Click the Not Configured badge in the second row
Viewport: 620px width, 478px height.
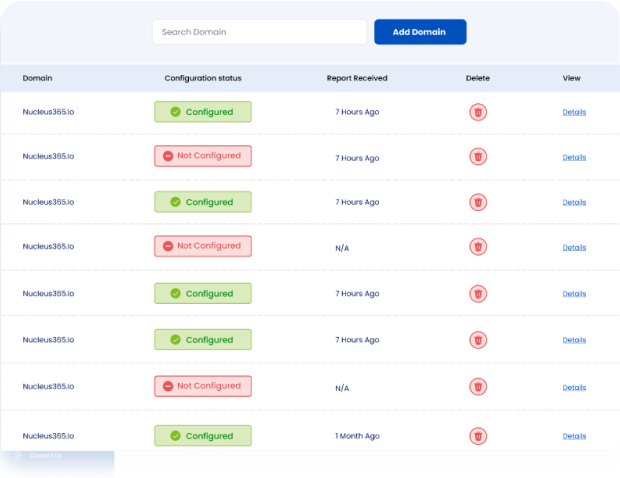tap(202, 156)
